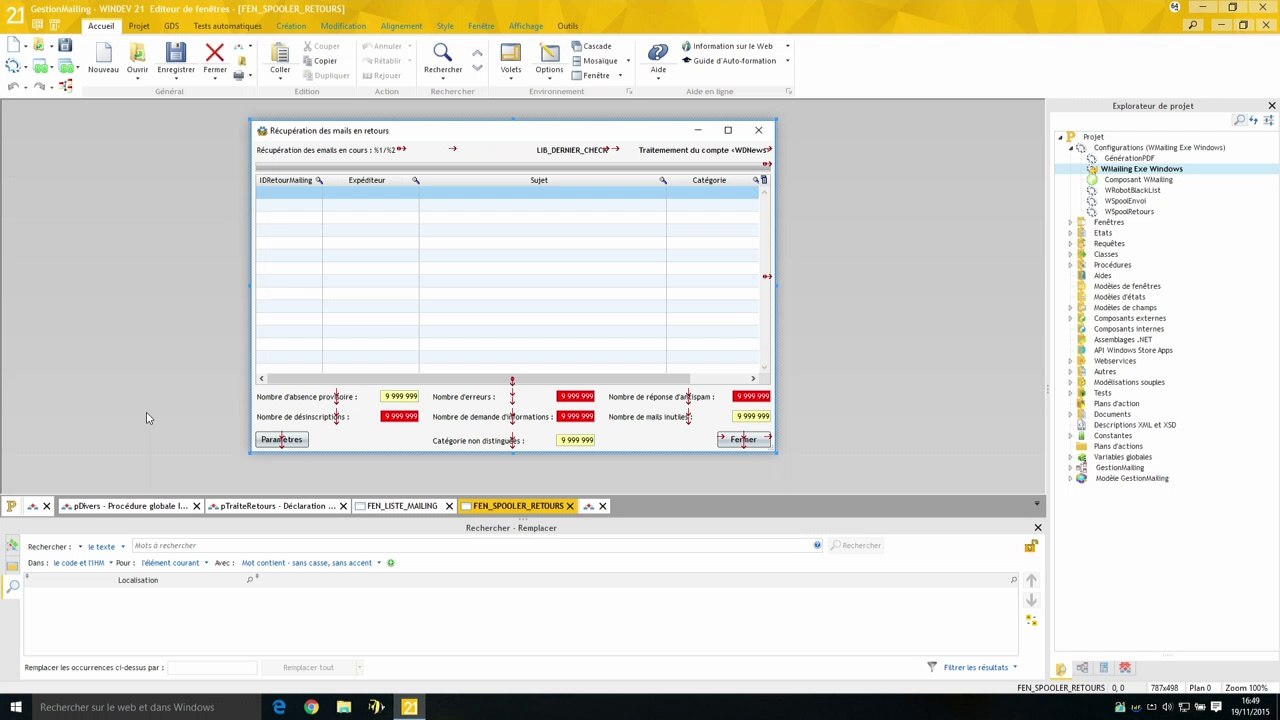Open the 'le code et l'IHM' dropdown
Screen dimensions: 1280x720
(x=82, y=563)
